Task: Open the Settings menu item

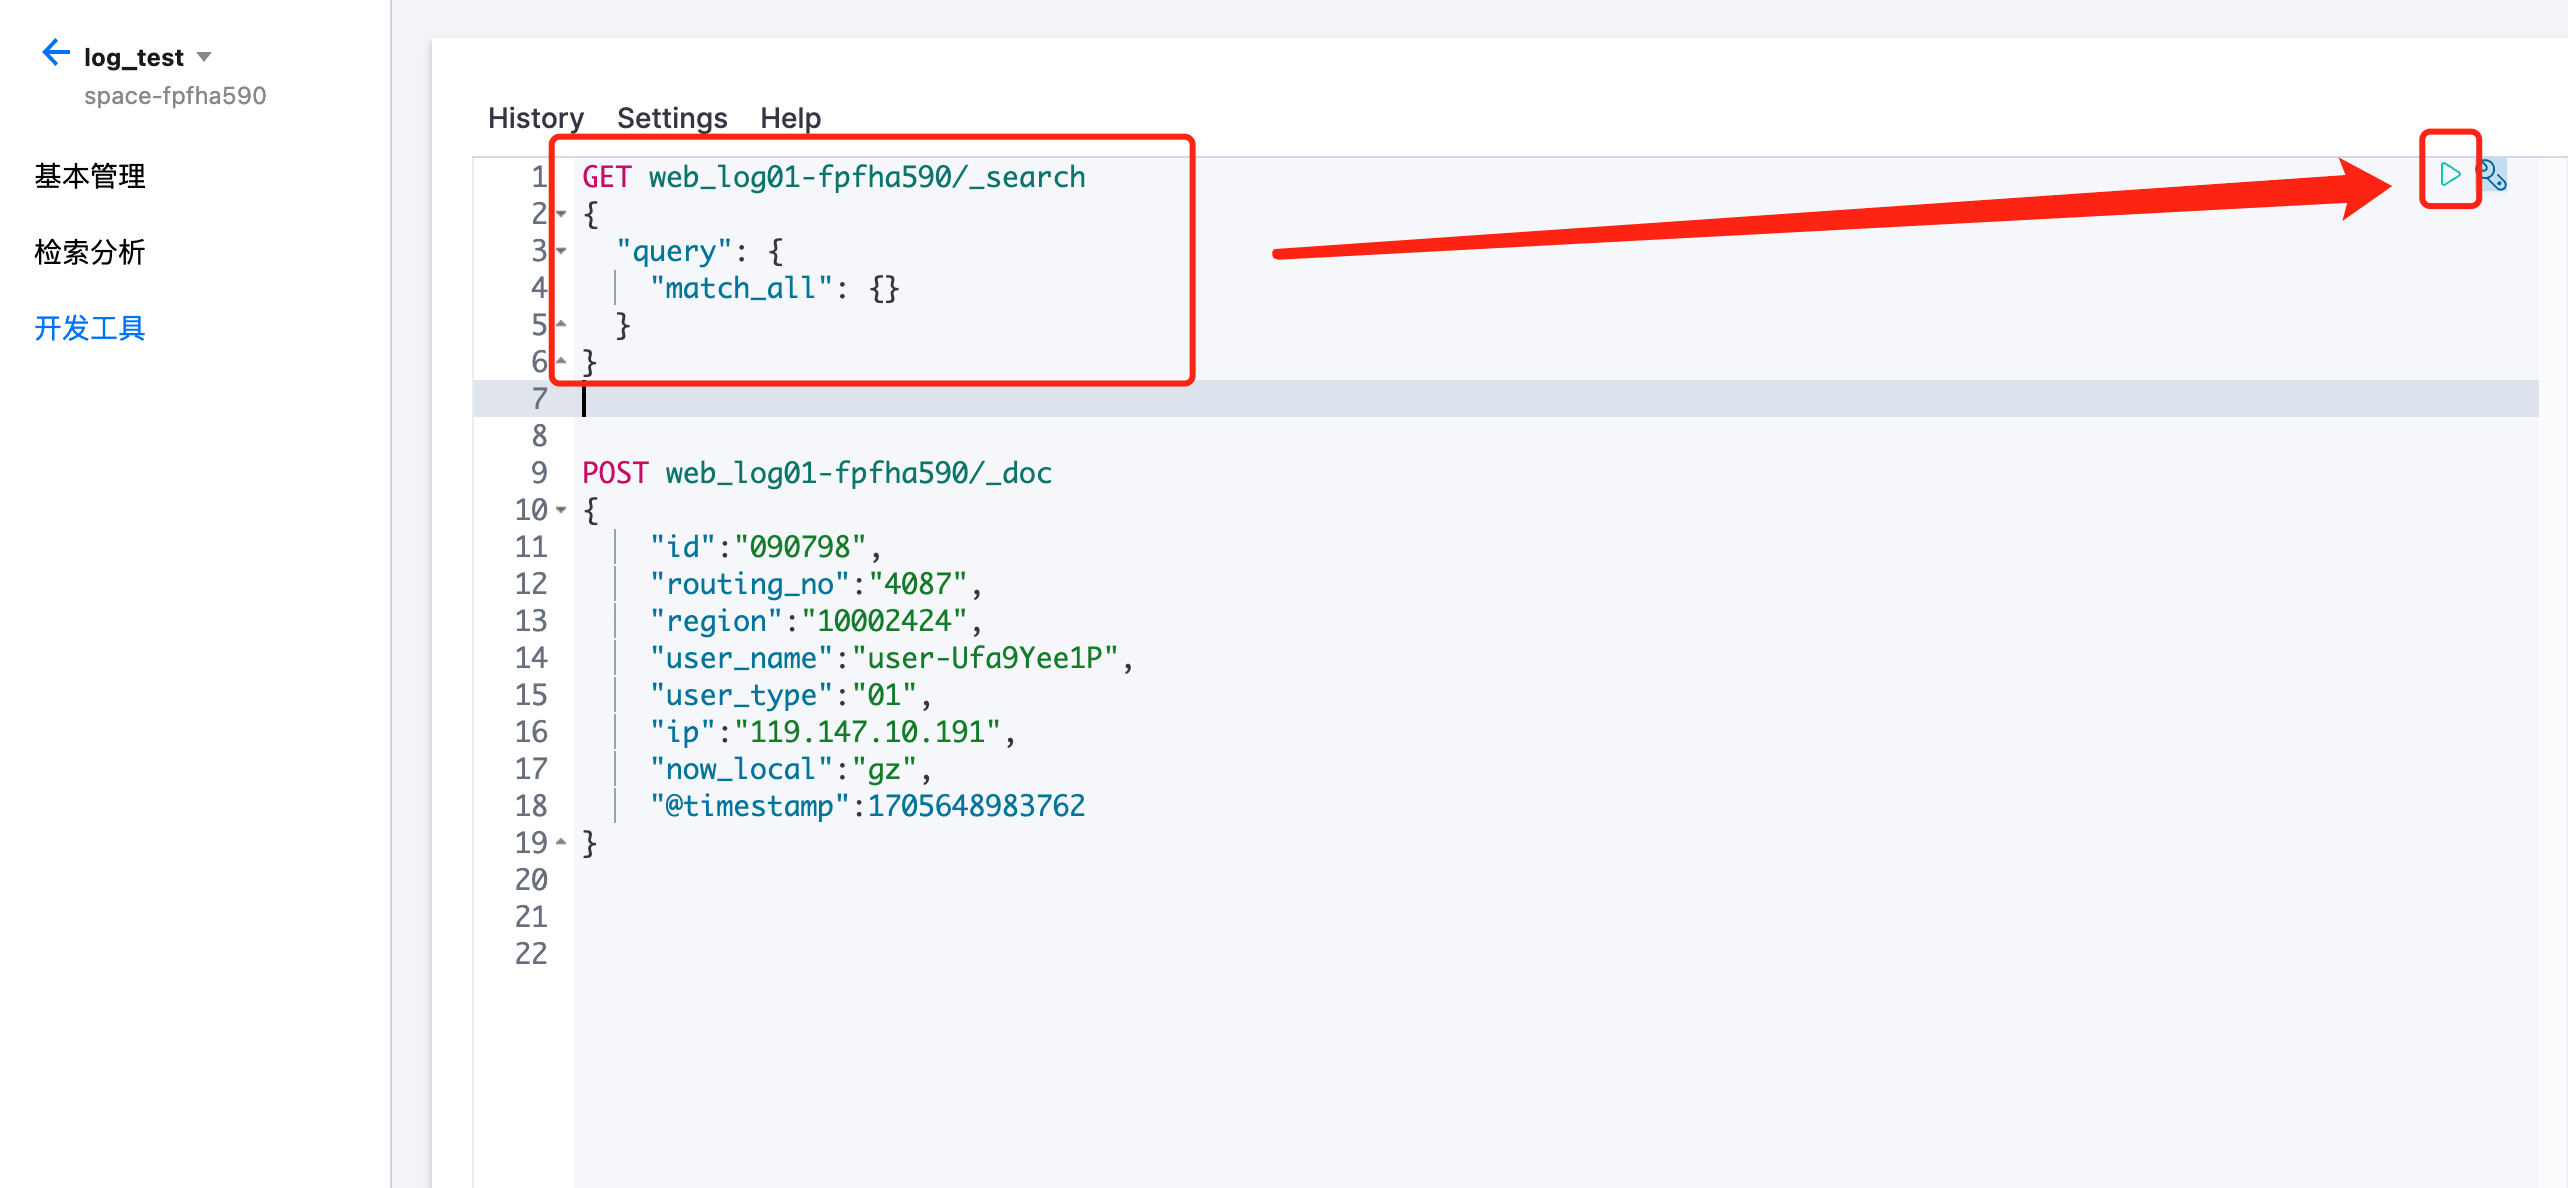Action: point(672,118)
